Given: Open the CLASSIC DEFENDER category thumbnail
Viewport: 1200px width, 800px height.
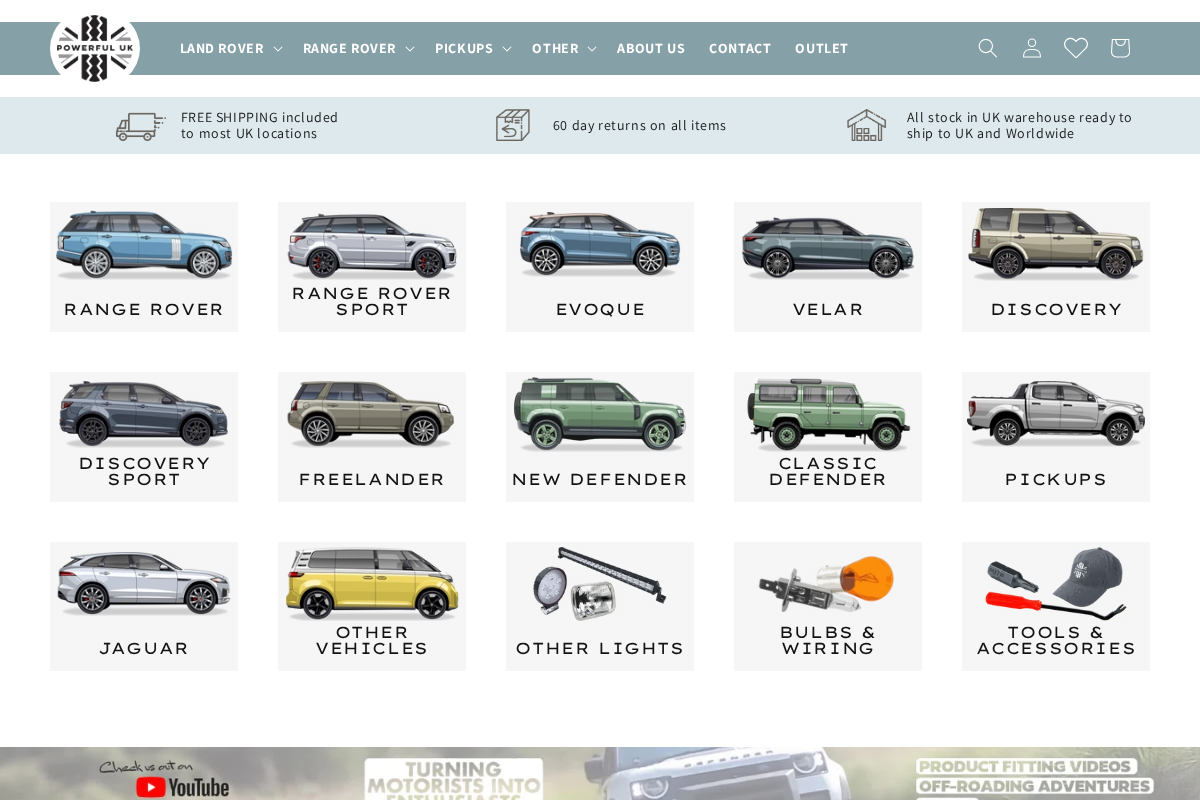Looking at the screenshot, I should (827, 436).
